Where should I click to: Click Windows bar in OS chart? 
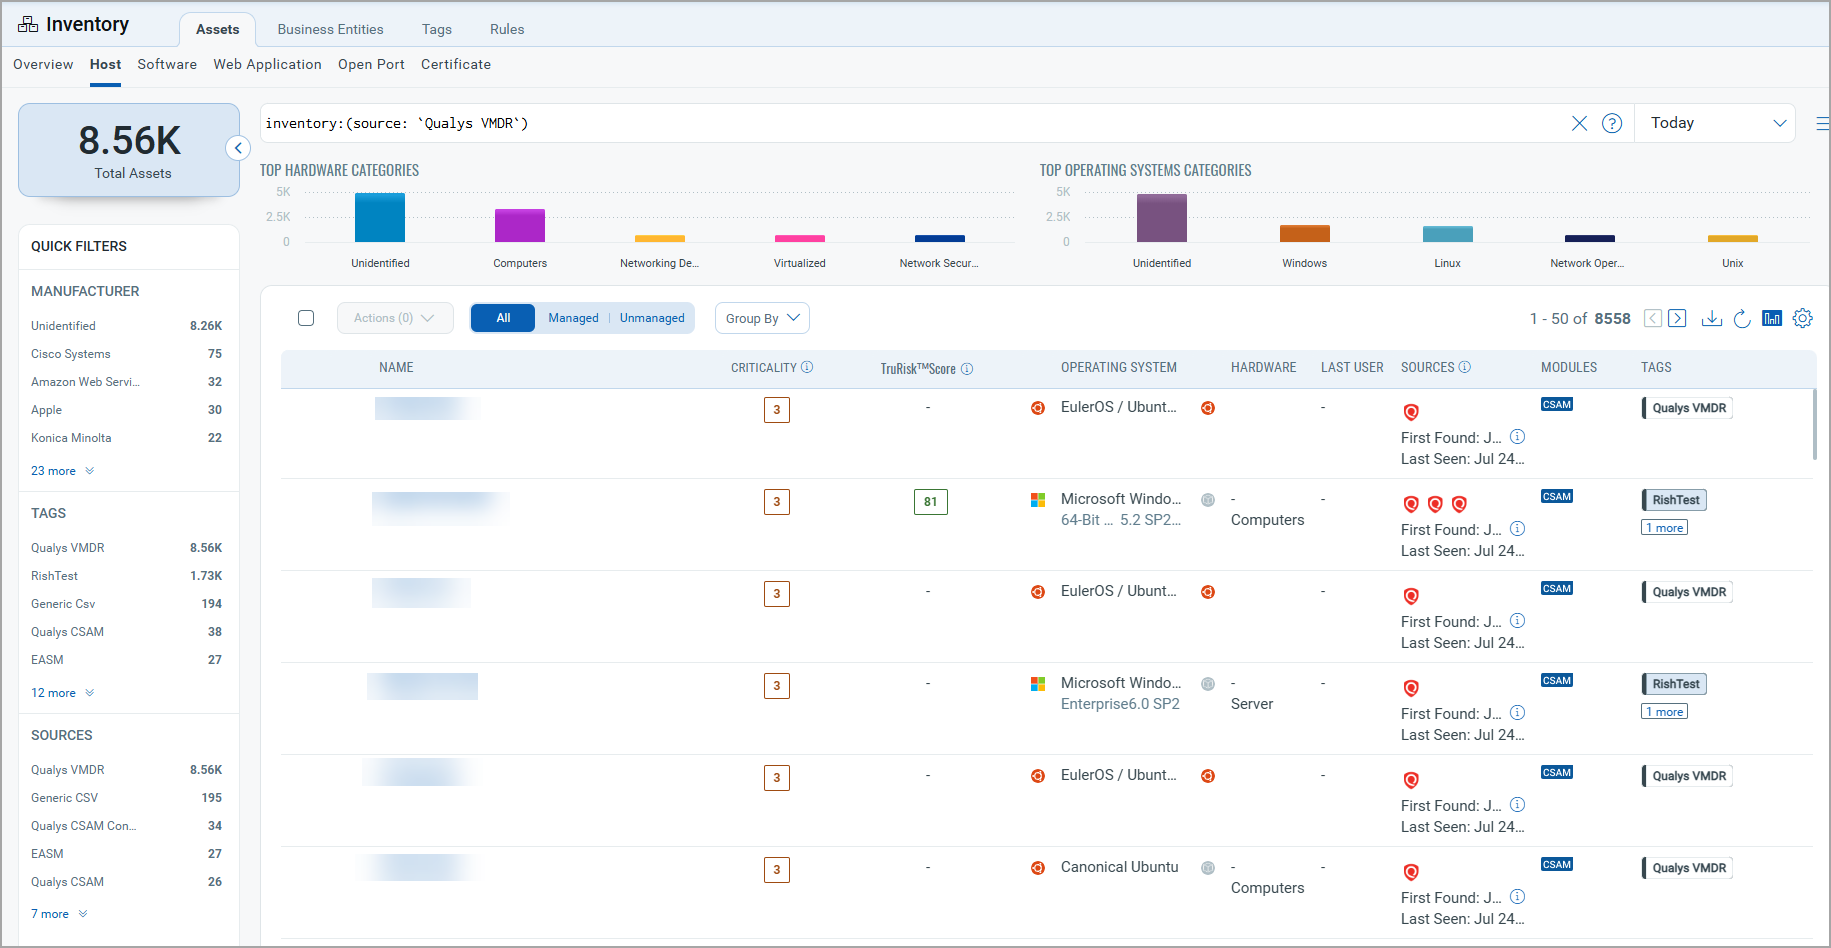[x=1305, y=234]
